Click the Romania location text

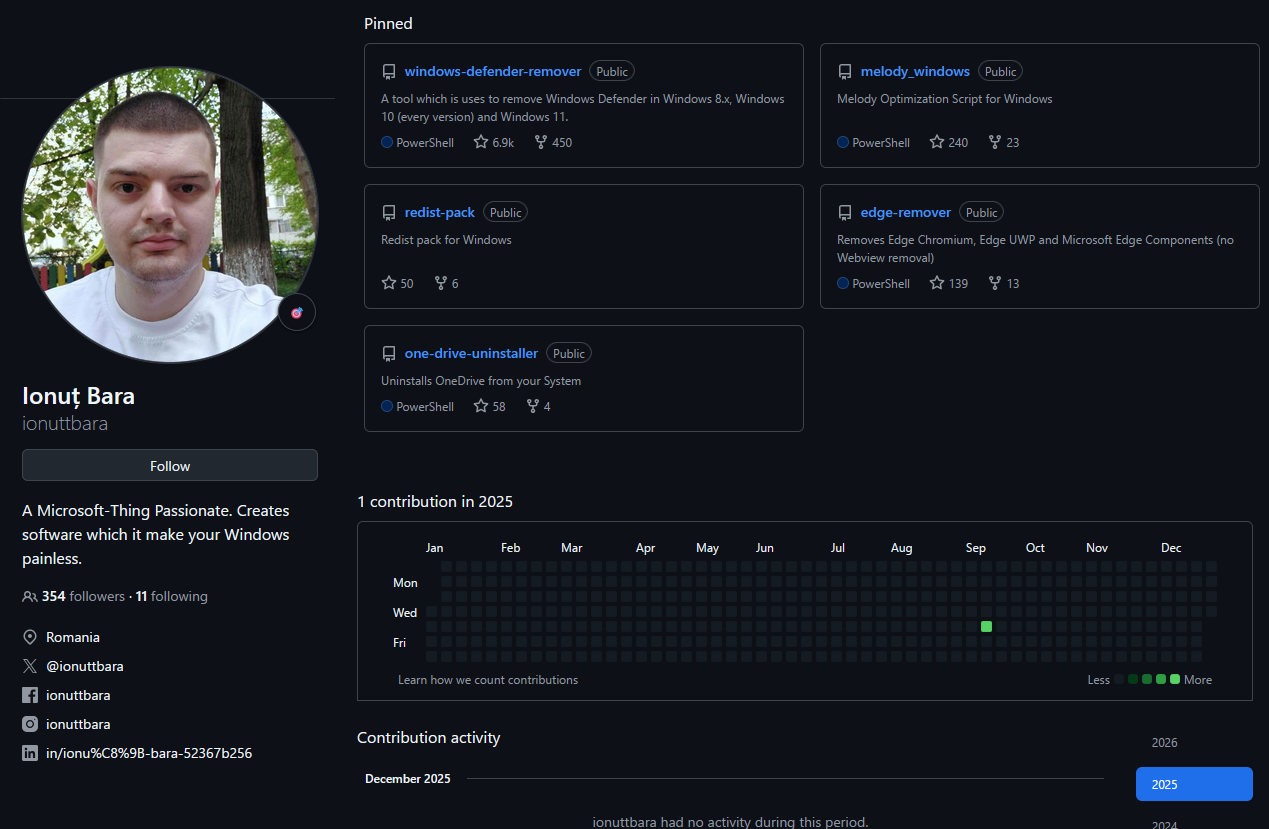pos(73,637)
